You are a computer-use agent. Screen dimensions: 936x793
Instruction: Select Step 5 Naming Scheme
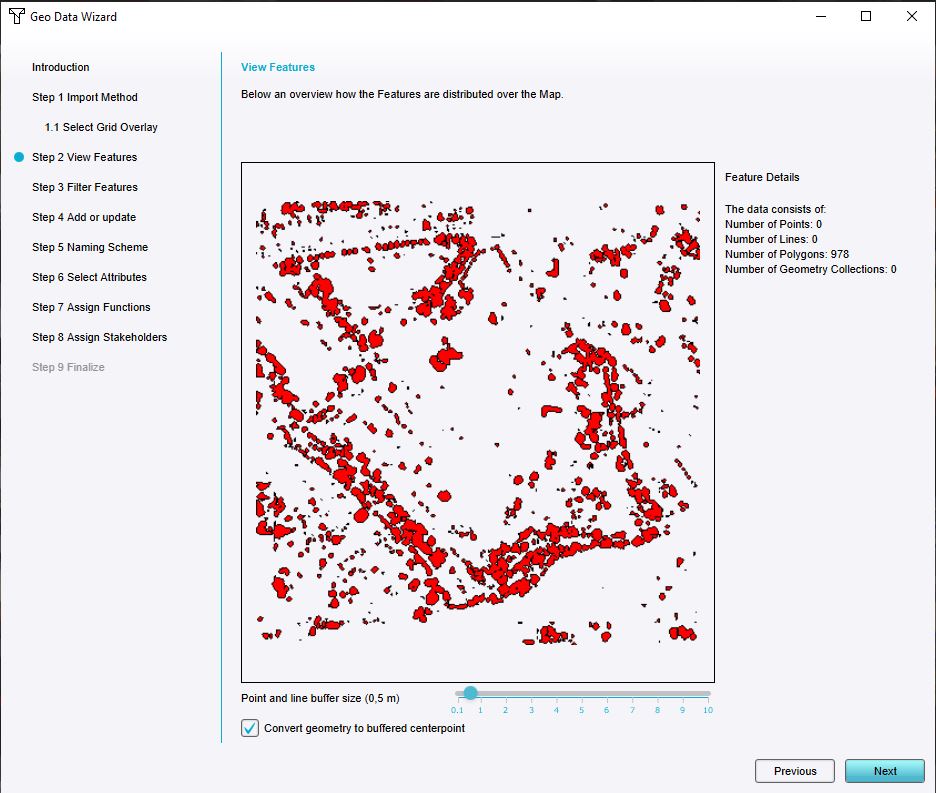coord(90,247)
